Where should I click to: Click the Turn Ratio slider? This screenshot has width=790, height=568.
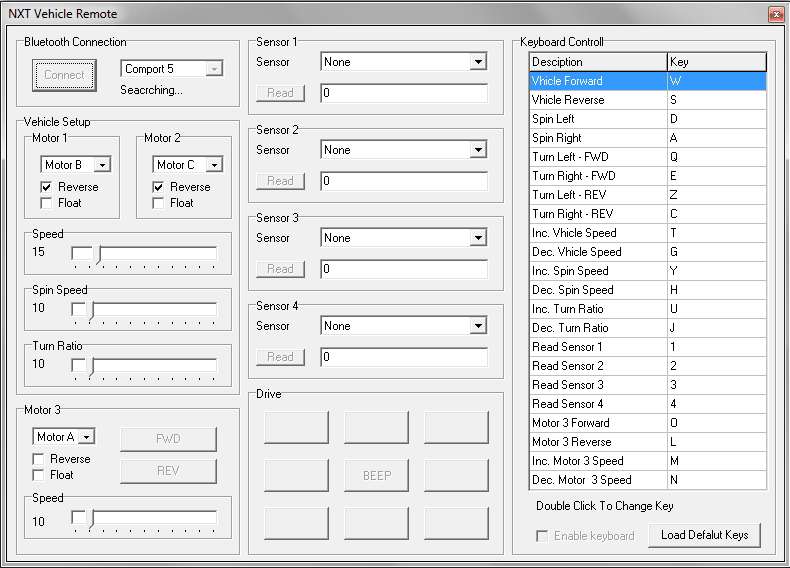(x=144, y=366)
